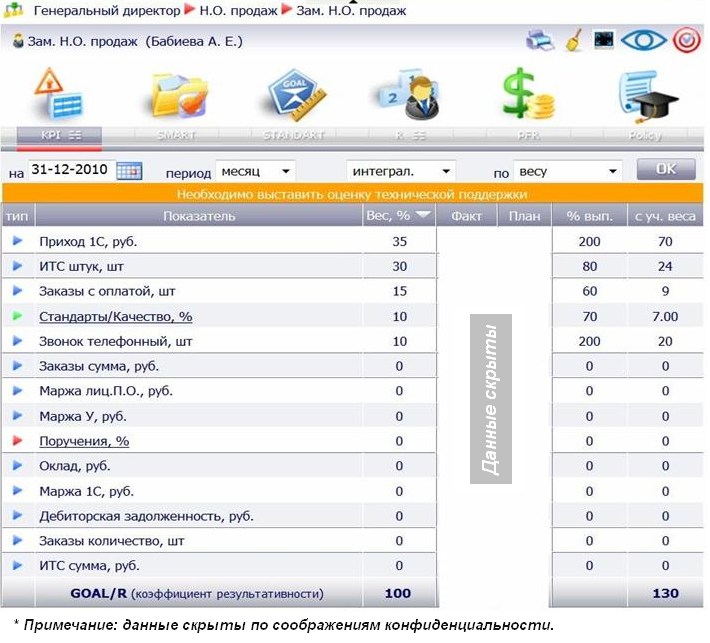Switch to the Policy tab
The width and height of the screenshot is (710, 643).
click(646, 135)
